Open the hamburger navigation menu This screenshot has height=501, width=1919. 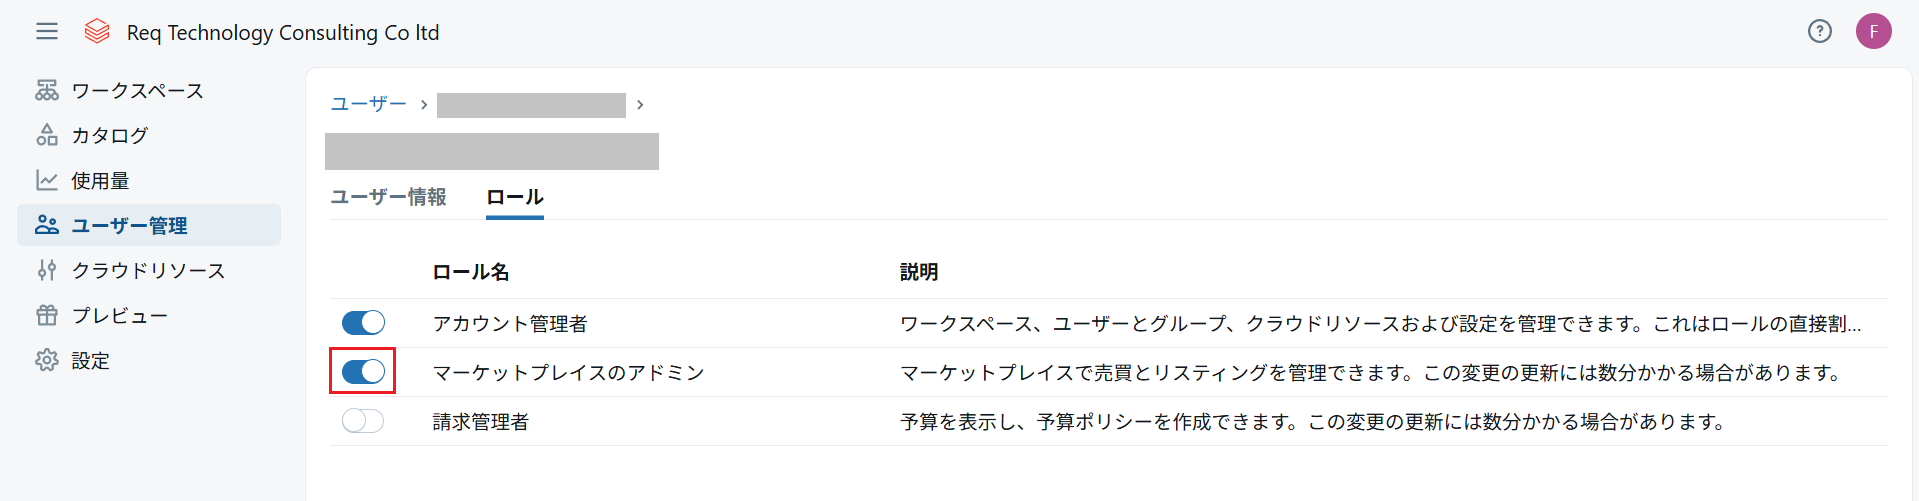tap(47, 32)
